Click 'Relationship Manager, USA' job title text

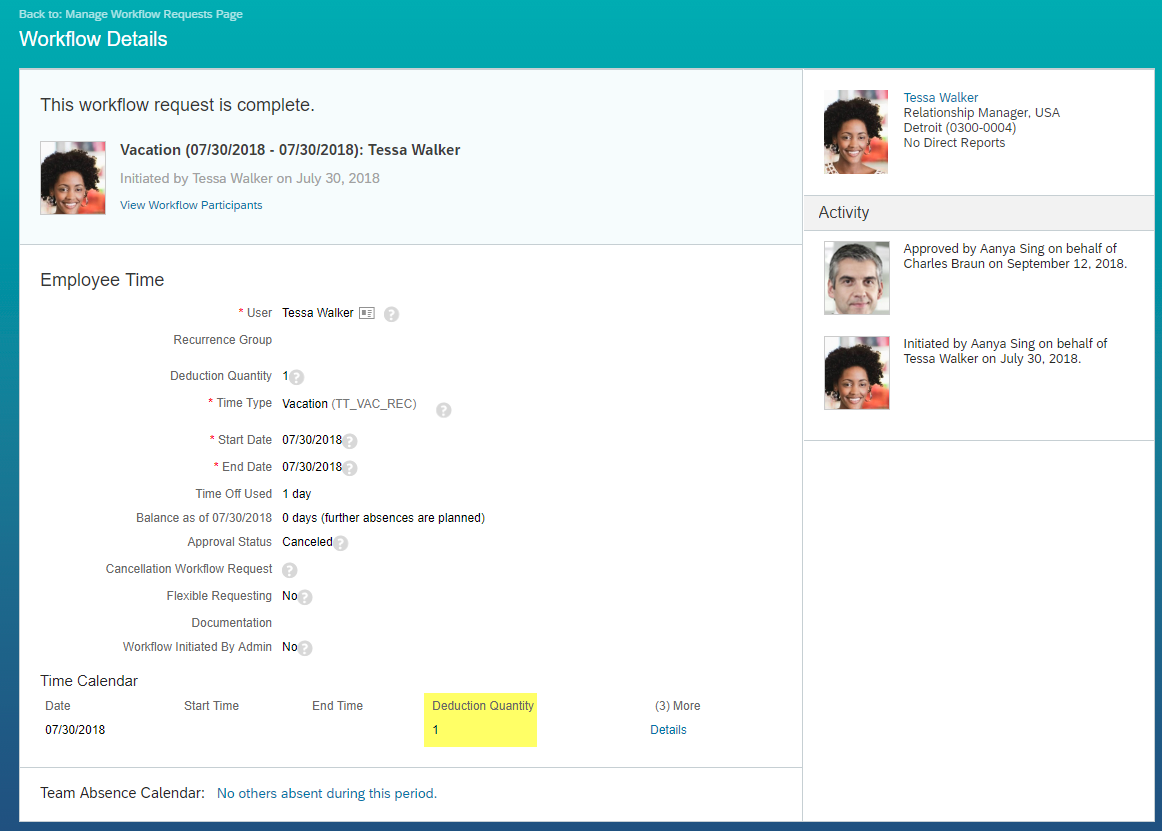tap(981, 113)
